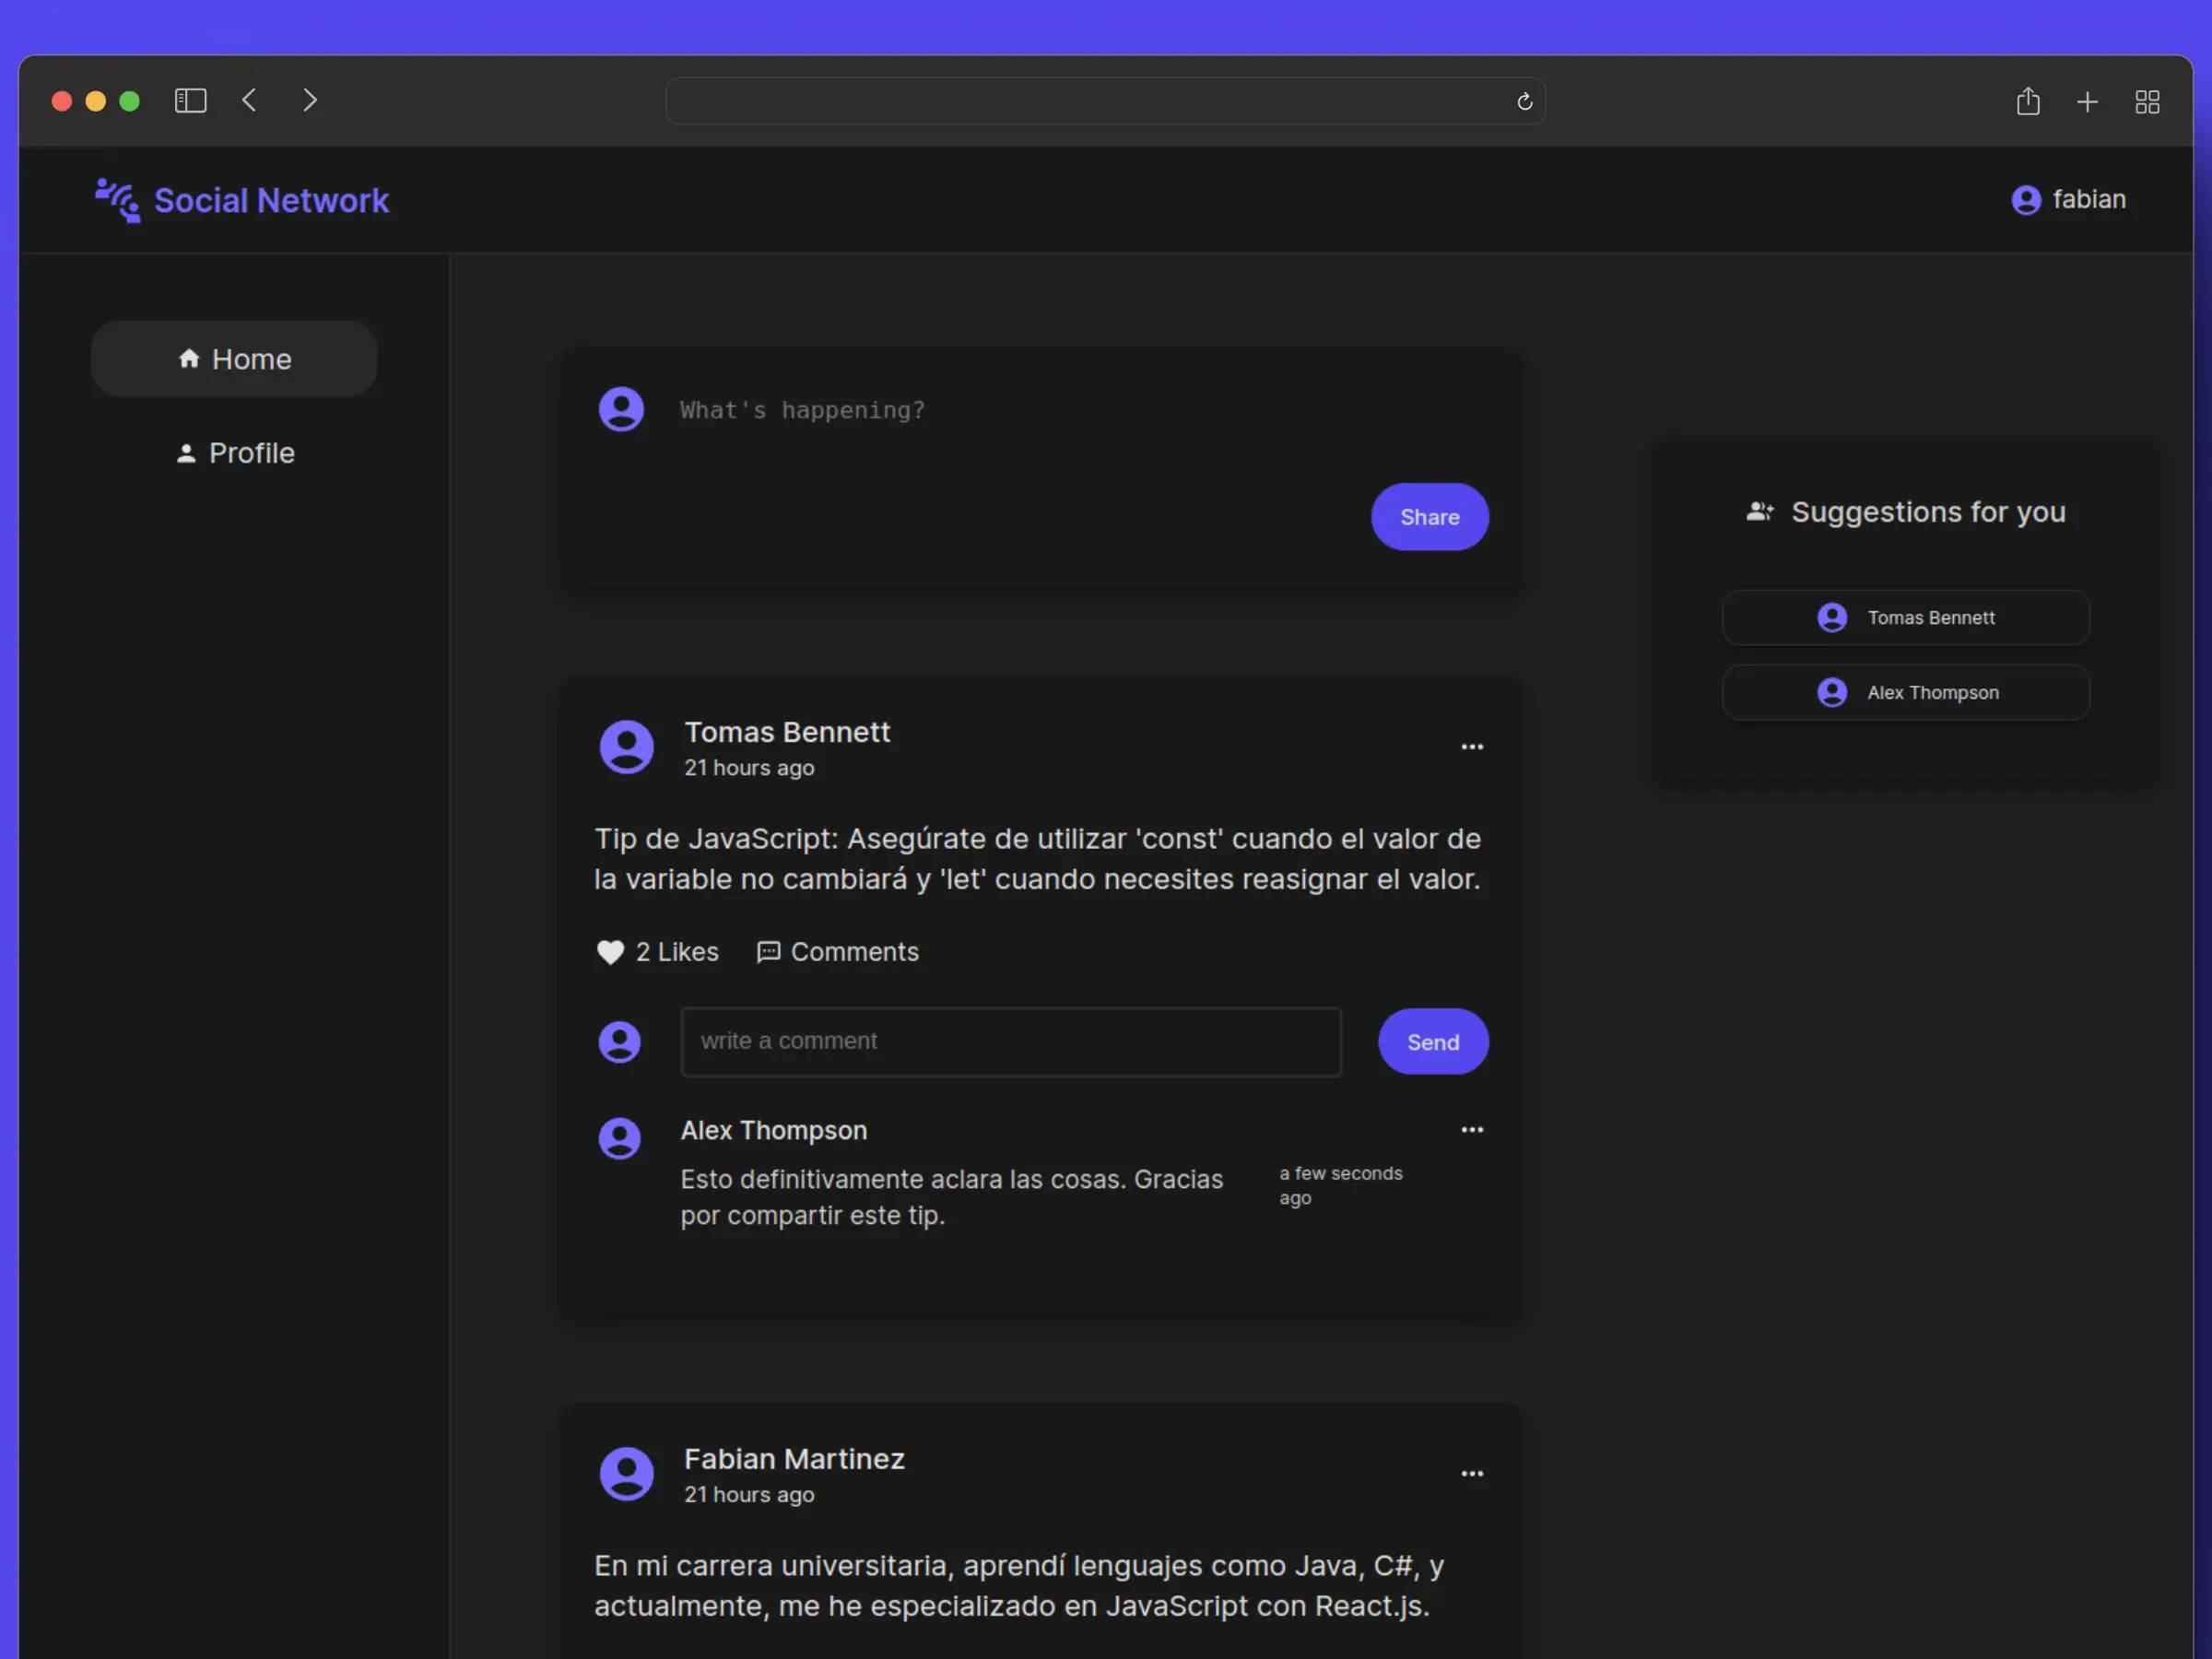Open Tomas Bennett's post avatar
This screenshot has width=2212, height=1659.
pos(626,747)
